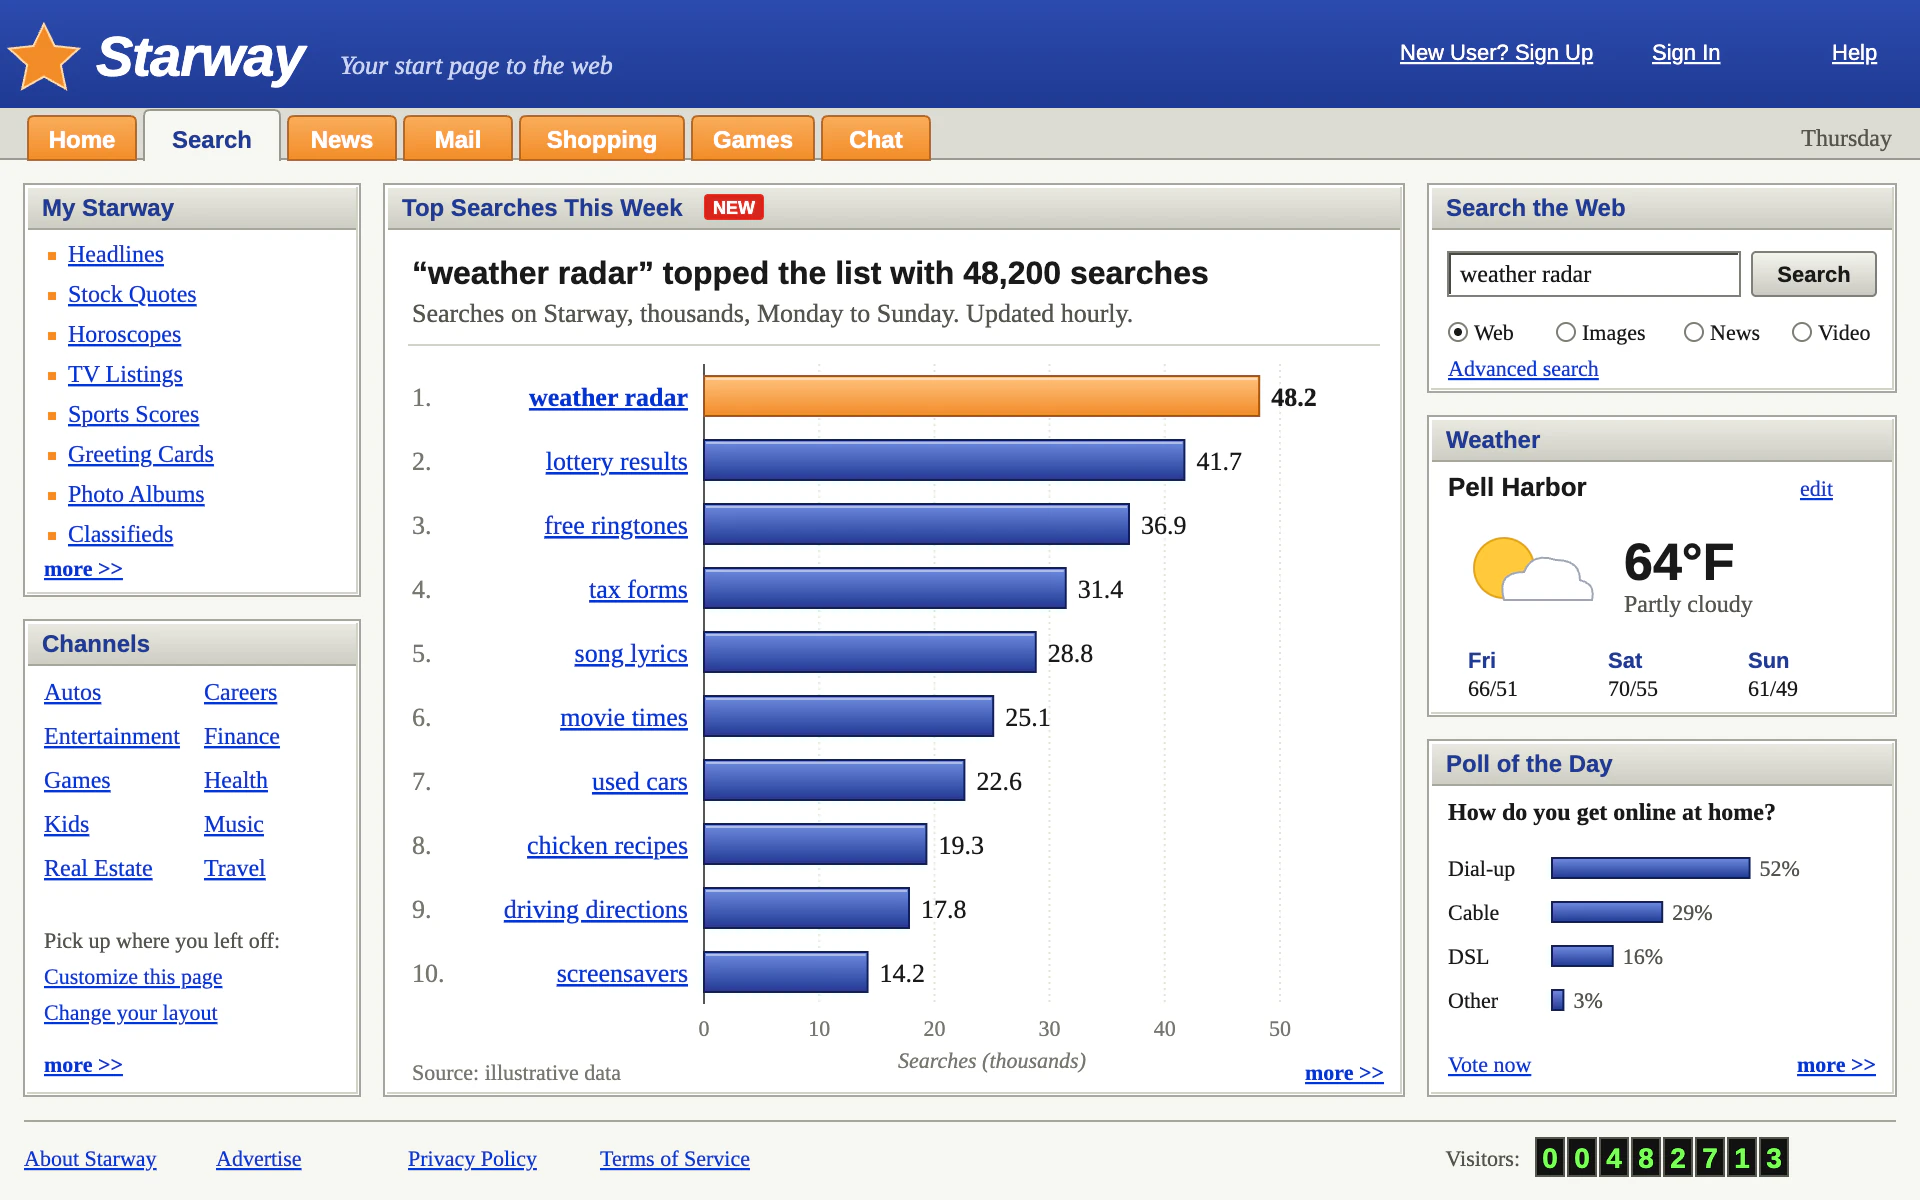Open the Entertainment channel link

pos(112,737)
